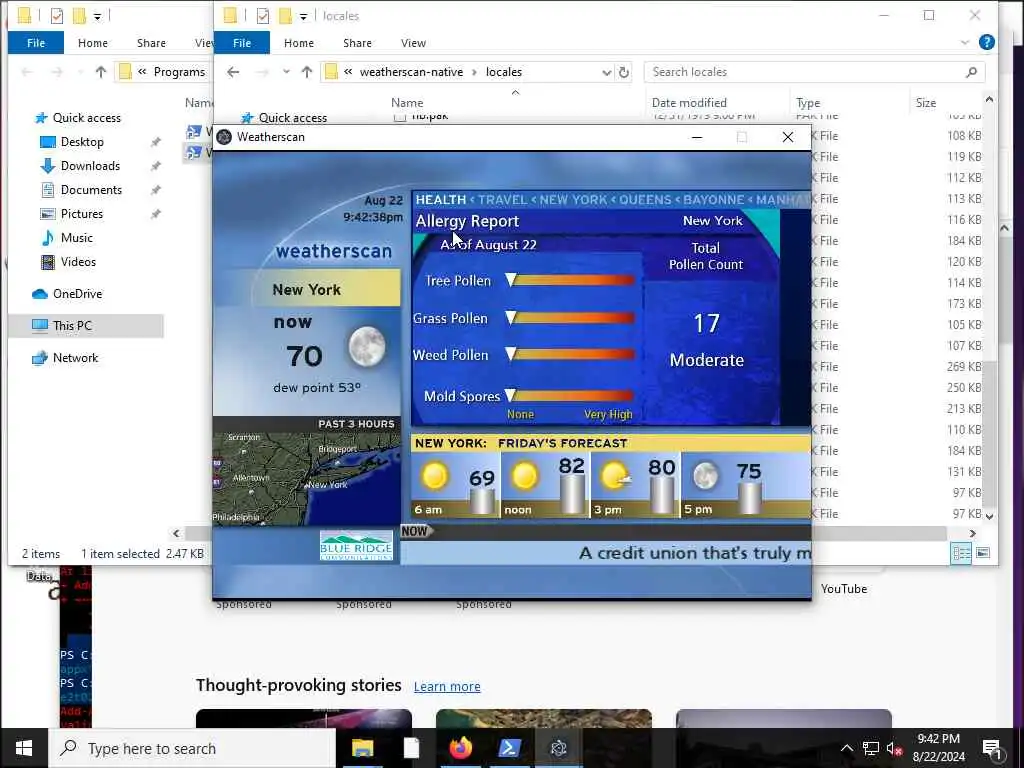
Task: Open File tab in Programs window
Action: tap(36, 43)
